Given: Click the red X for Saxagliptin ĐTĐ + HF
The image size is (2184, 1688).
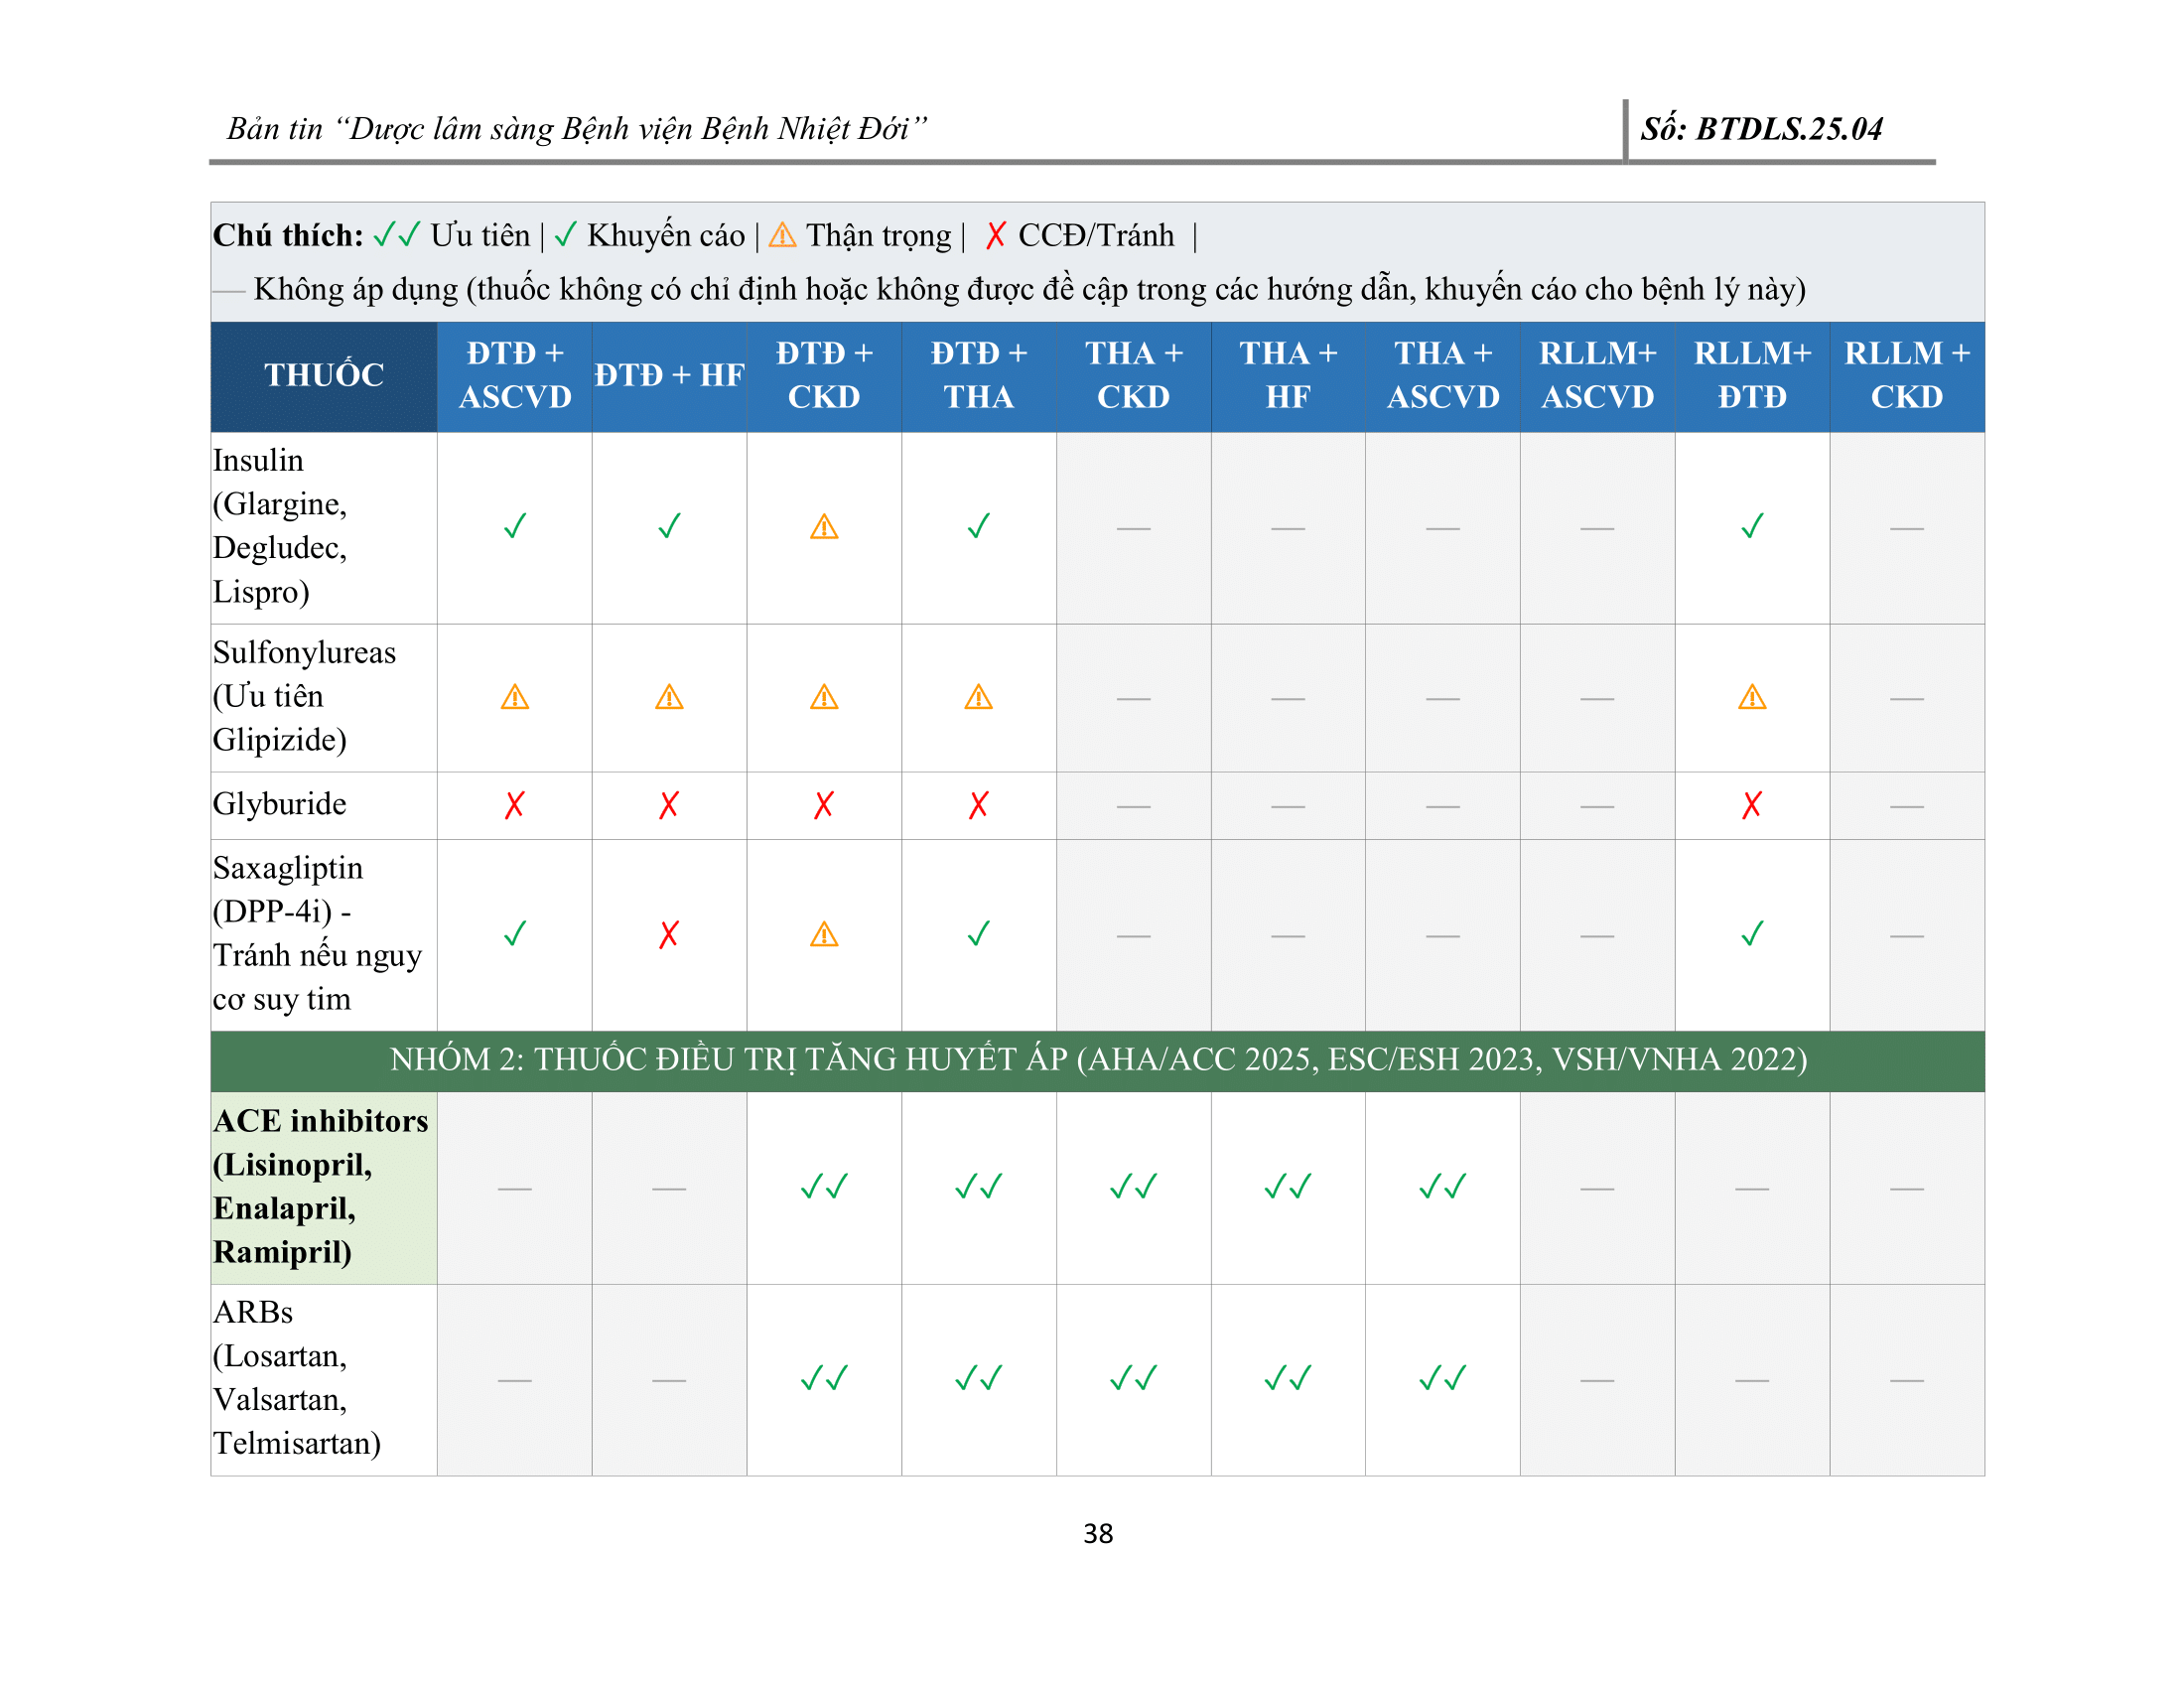Looking at the screenshot, I should pyautogui.click(x=669, y=934).
